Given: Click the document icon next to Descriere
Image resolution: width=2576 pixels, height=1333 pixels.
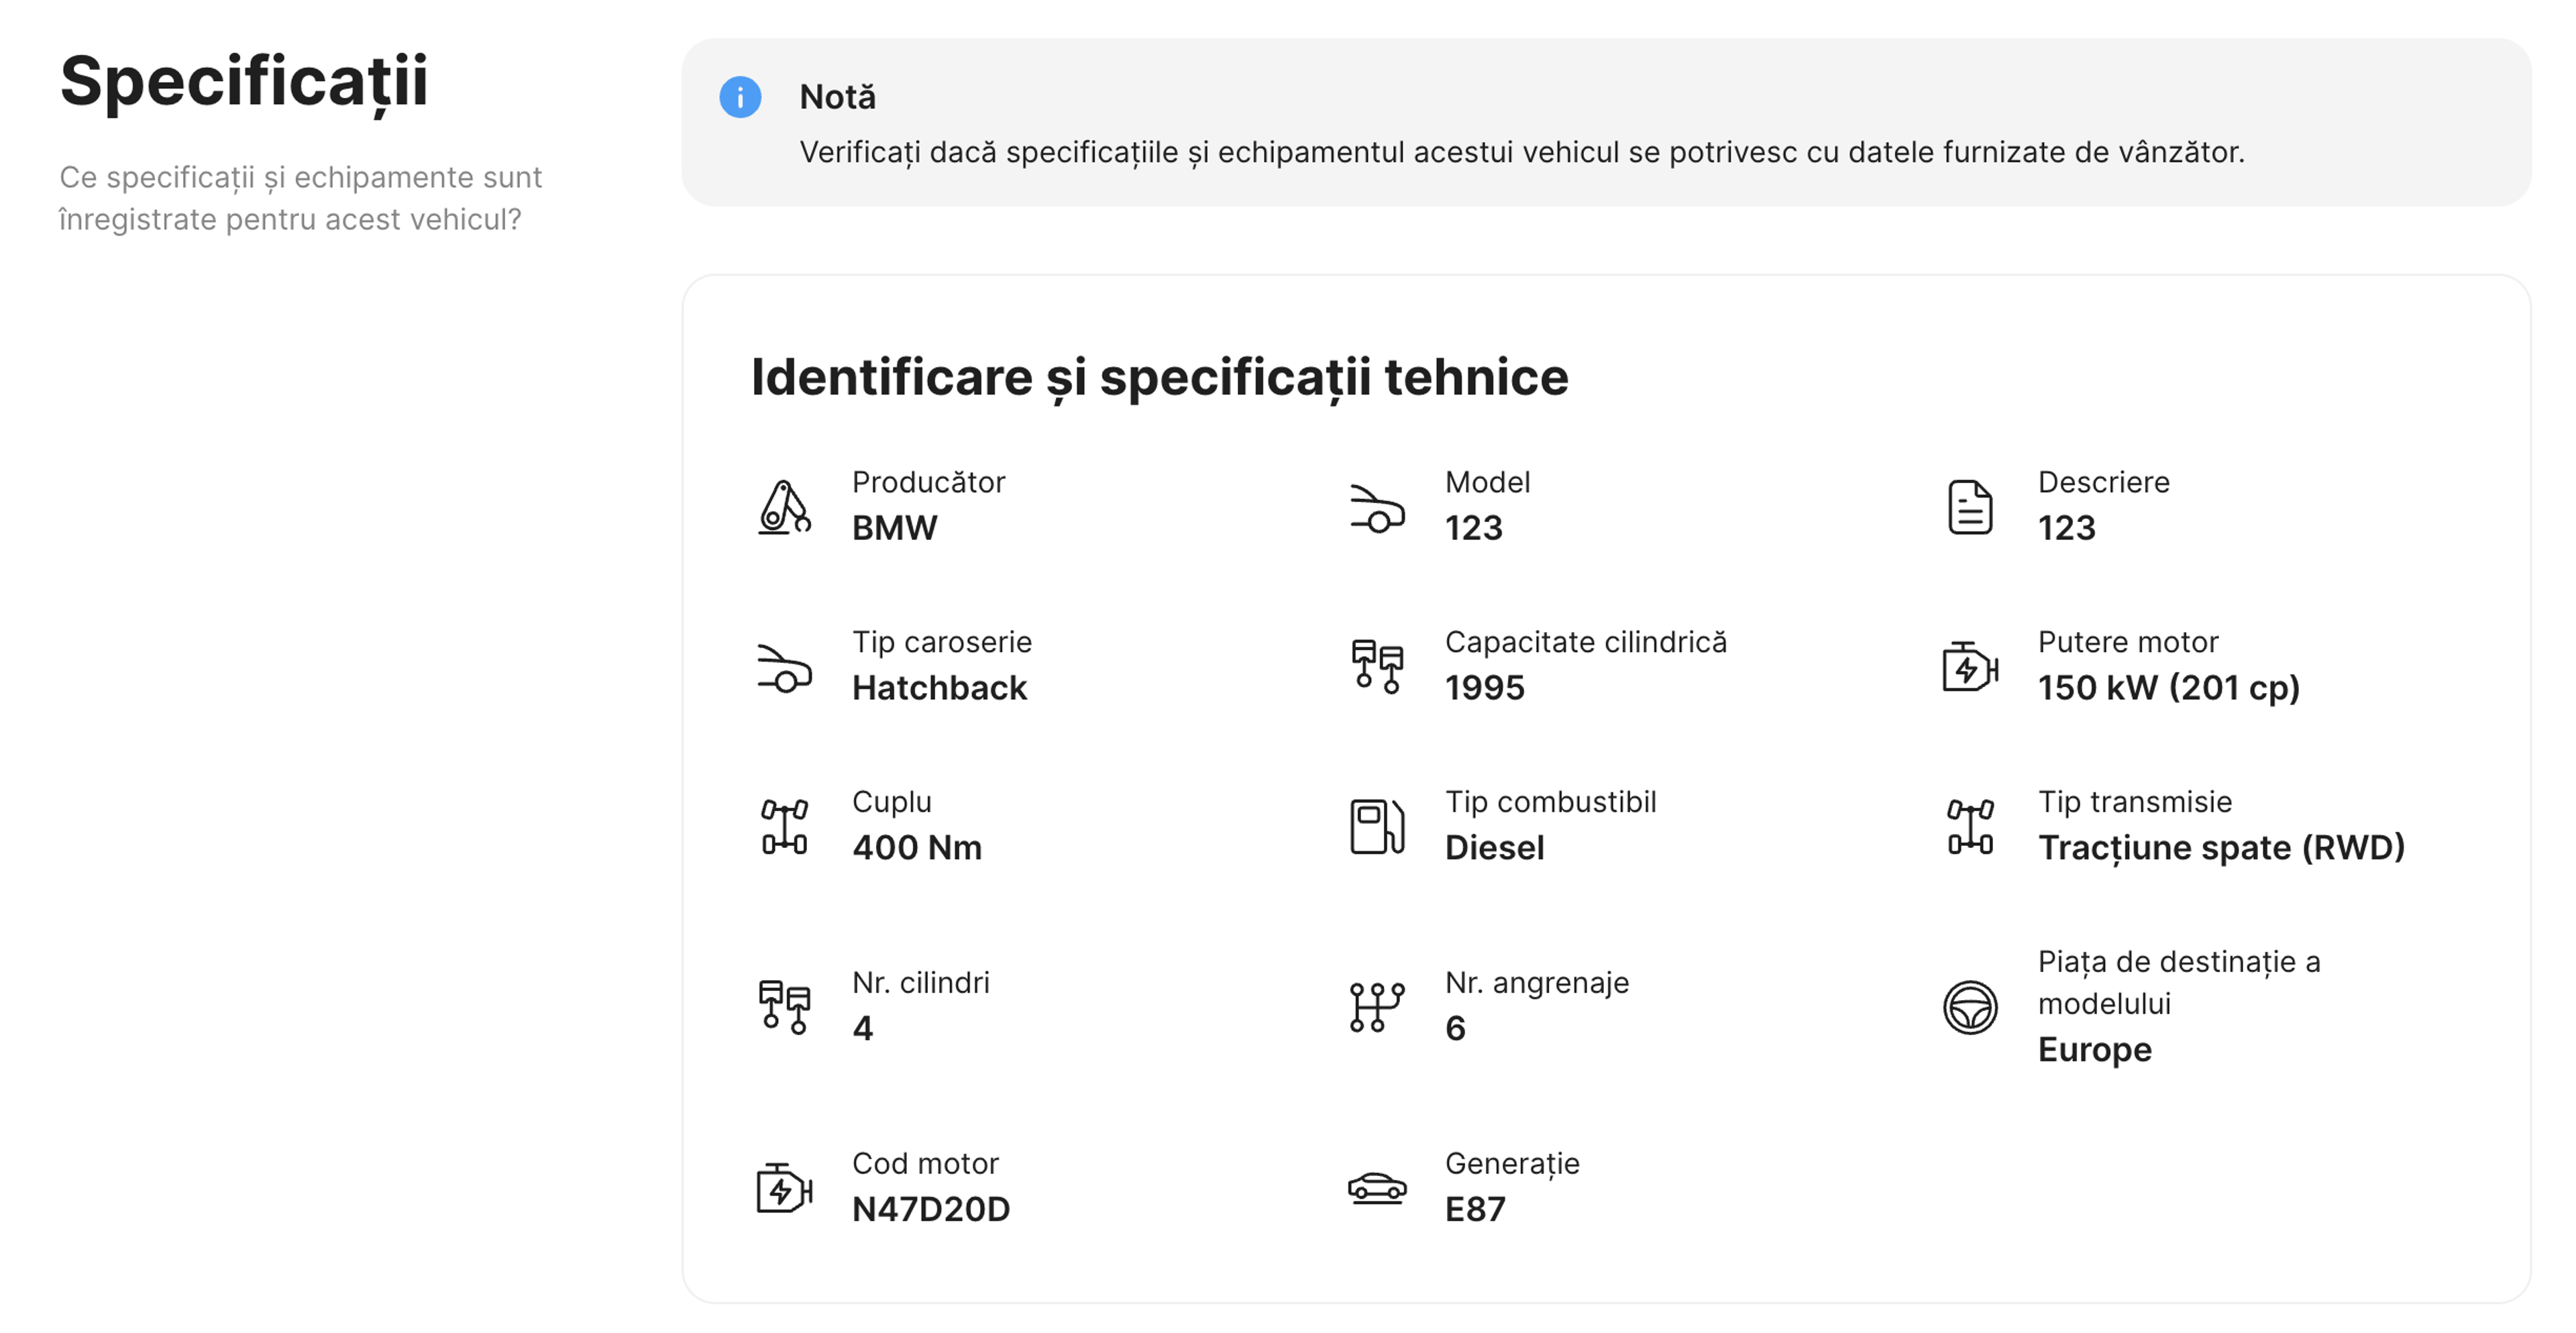Looking at the screenshot, I should [1970, 507].
